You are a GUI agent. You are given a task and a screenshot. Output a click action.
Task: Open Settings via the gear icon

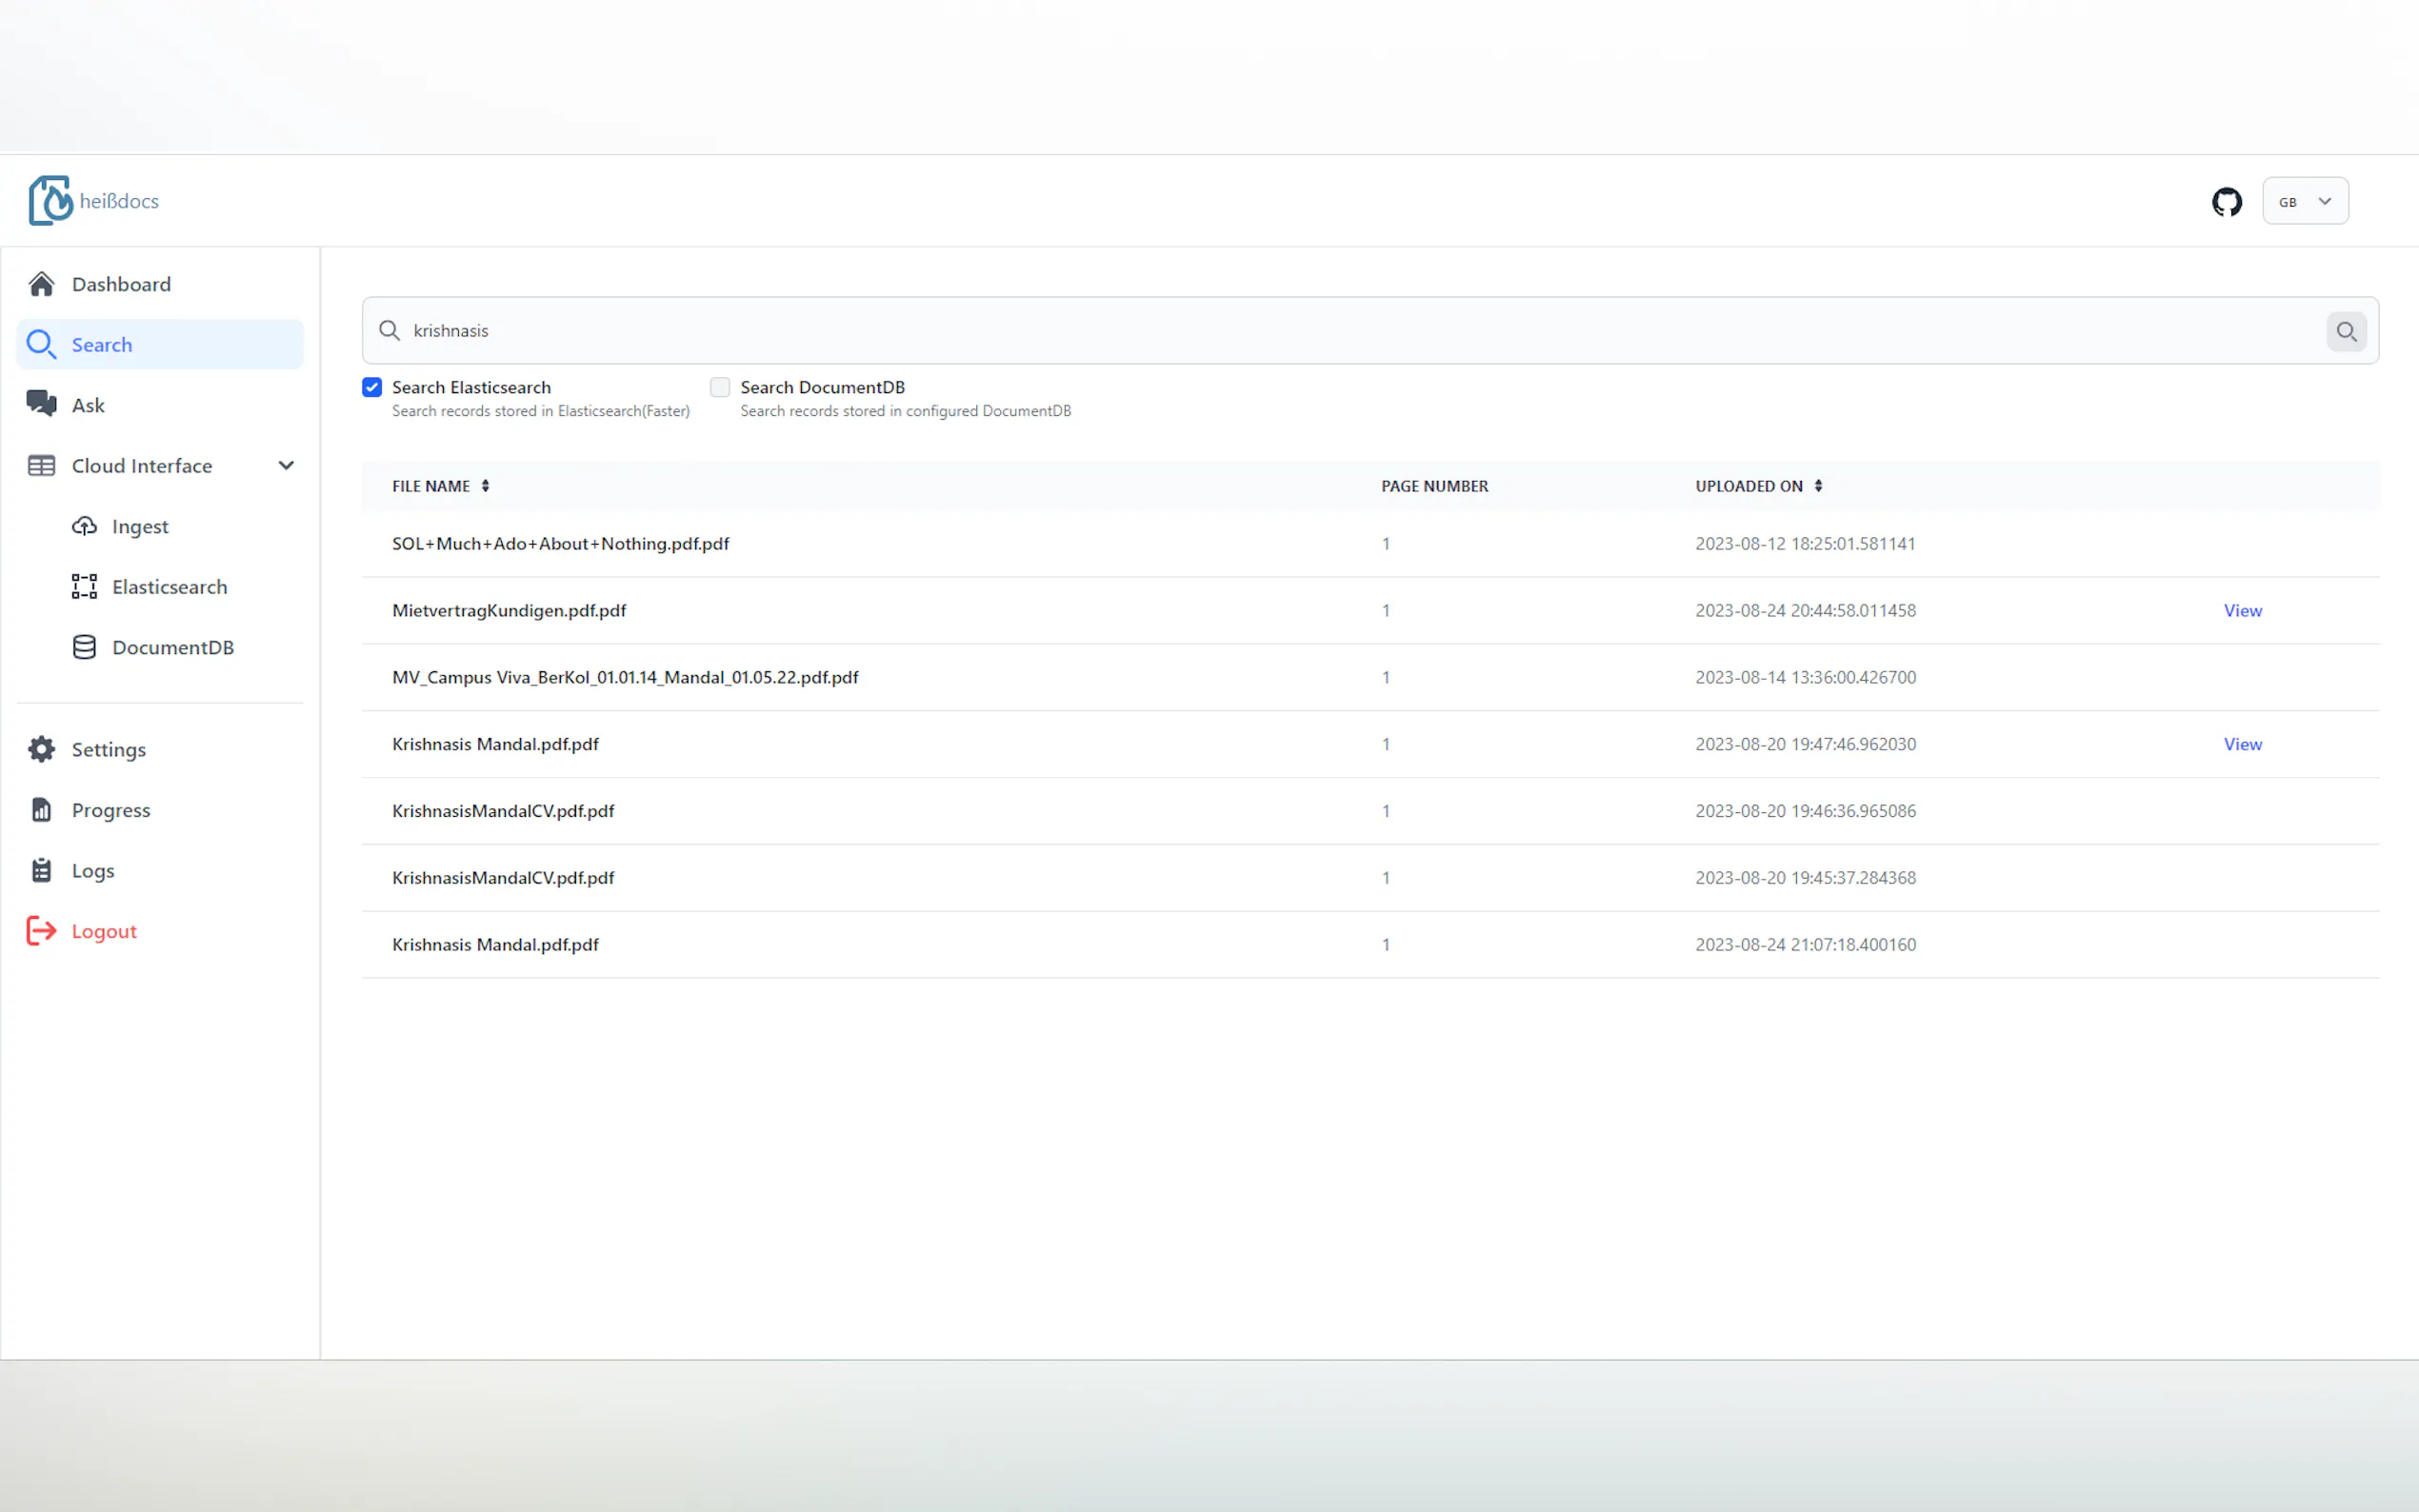pyautogui.click(x=42, y=749)
